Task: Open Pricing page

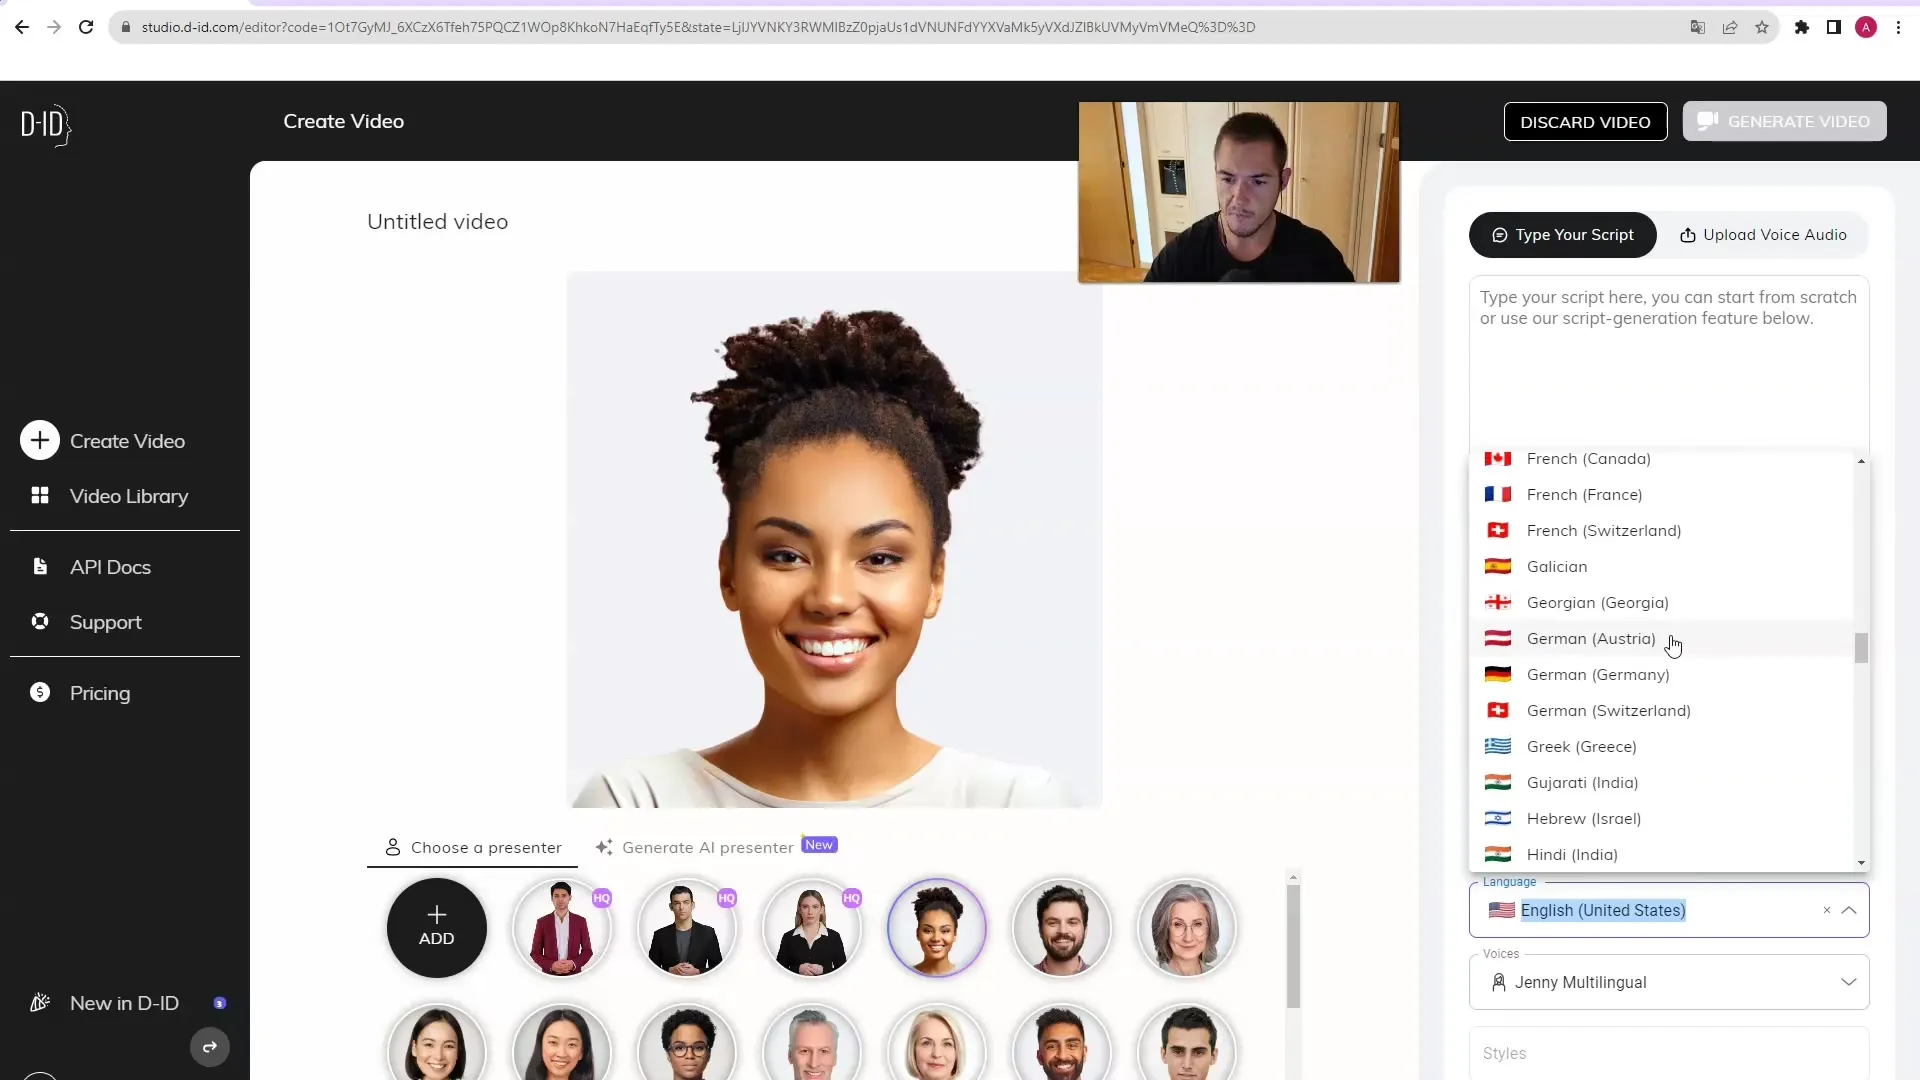Action: 99,692
